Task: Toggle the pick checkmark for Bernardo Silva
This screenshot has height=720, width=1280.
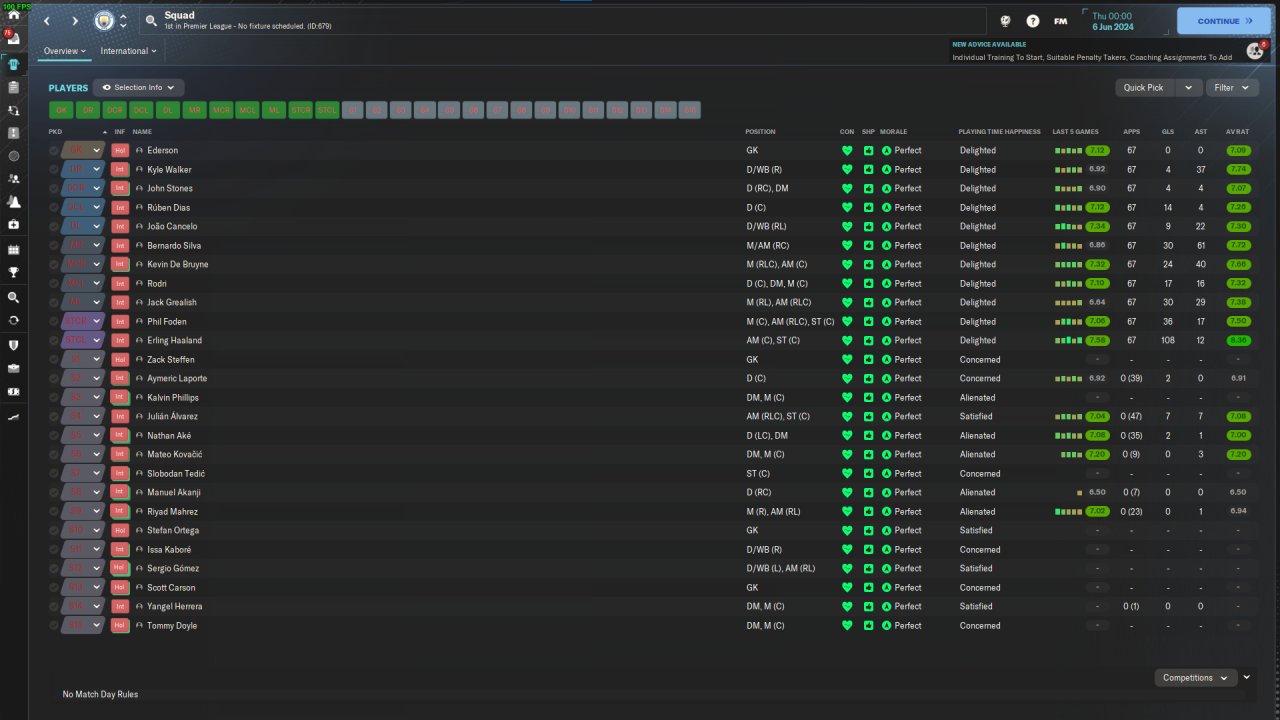Action: 54,246
